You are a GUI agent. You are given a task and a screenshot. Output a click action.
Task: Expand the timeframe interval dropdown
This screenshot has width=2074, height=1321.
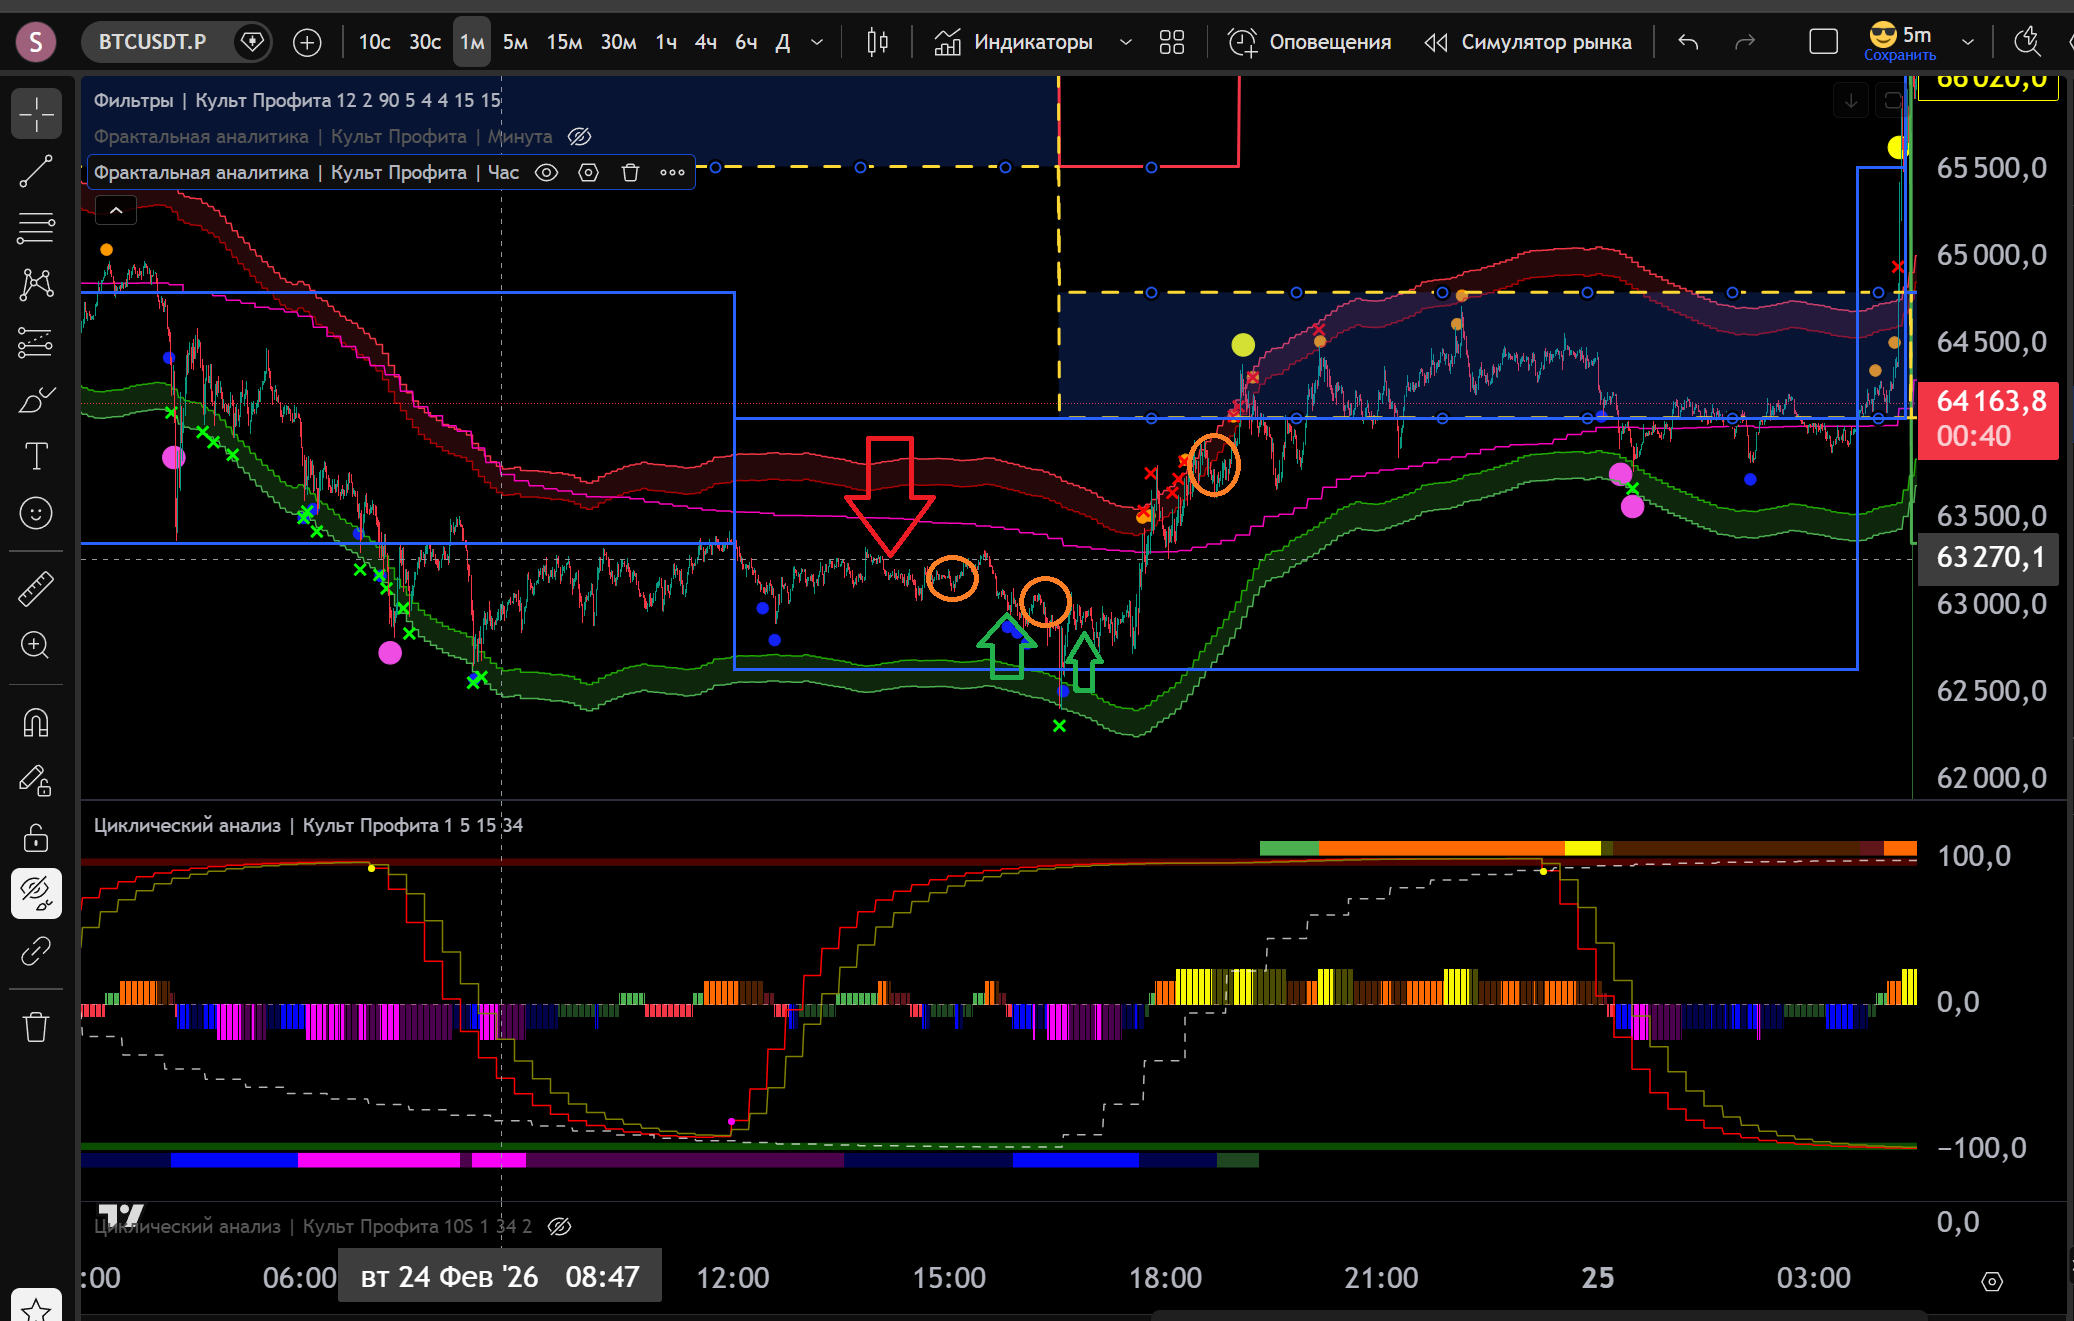[x=817, y=42]
